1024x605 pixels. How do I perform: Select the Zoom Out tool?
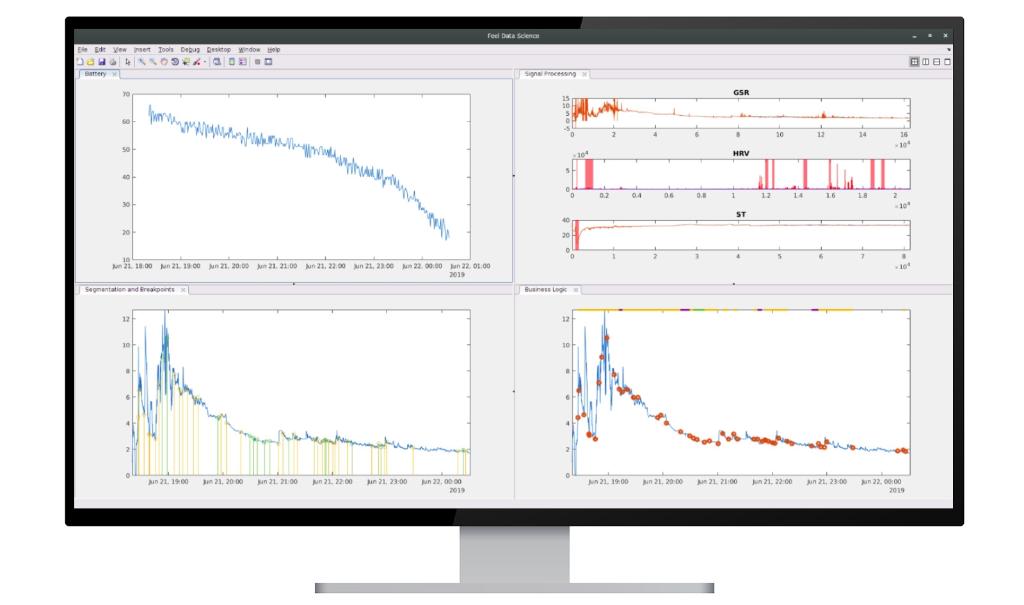coord(152,62)
